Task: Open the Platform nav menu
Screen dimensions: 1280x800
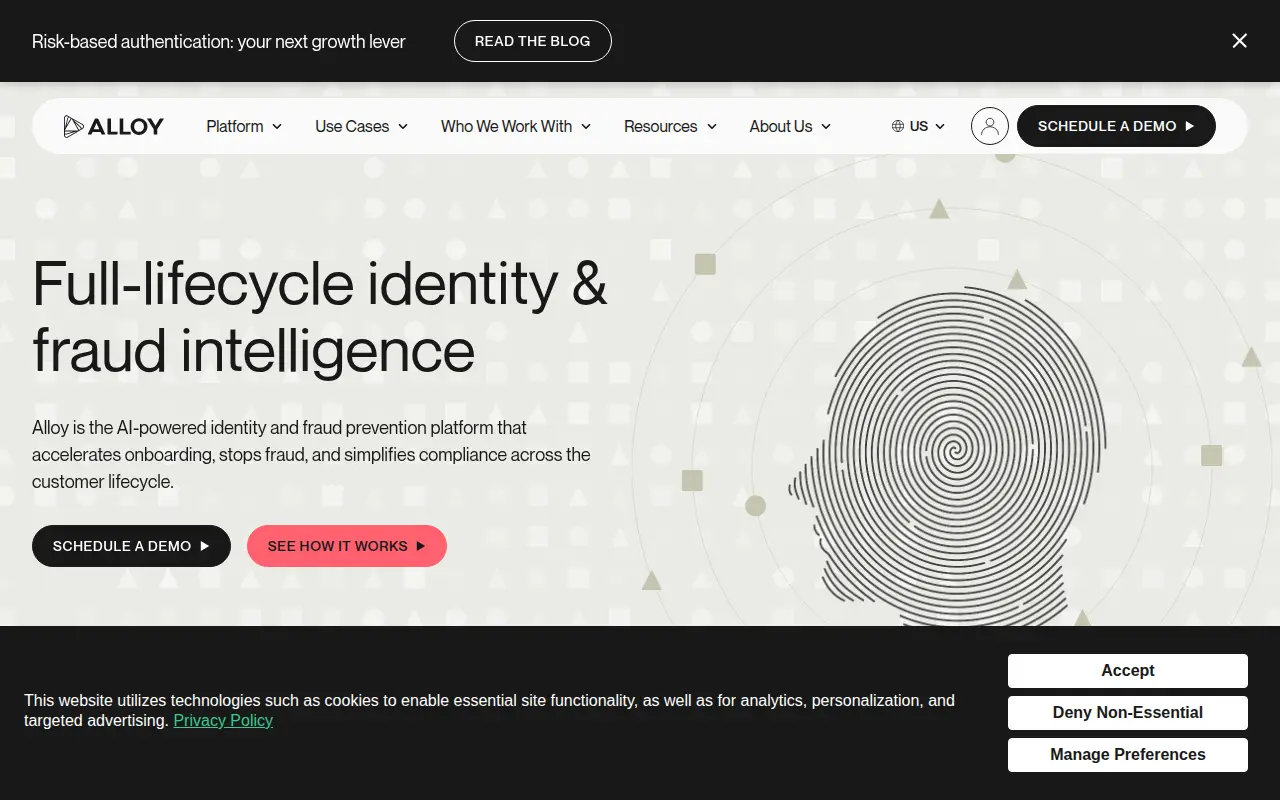Action: pos(244,126)
